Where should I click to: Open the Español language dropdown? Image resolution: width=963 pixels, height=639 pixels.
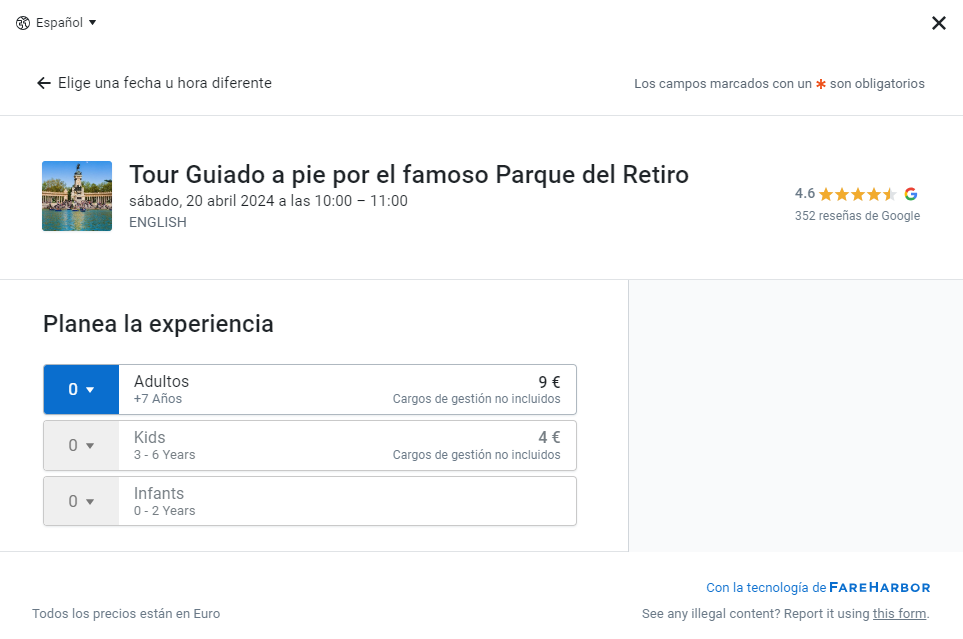tap(66, 23)
